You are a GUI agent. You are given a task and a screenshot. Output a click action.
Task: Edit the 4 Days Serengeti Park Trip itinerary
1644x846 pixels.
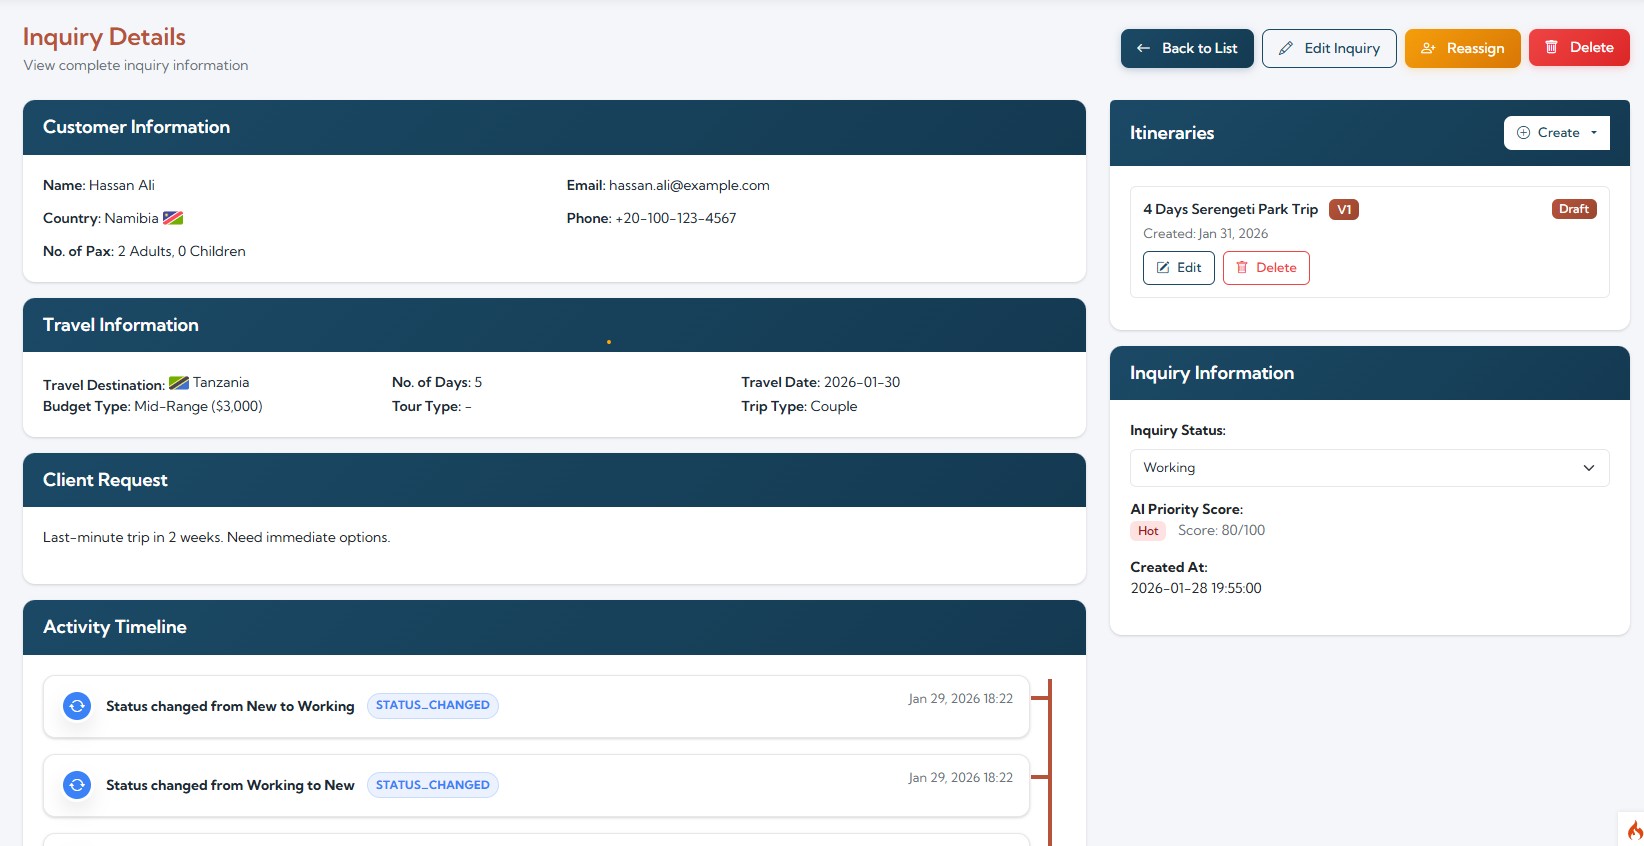[x=1179, y=268]
